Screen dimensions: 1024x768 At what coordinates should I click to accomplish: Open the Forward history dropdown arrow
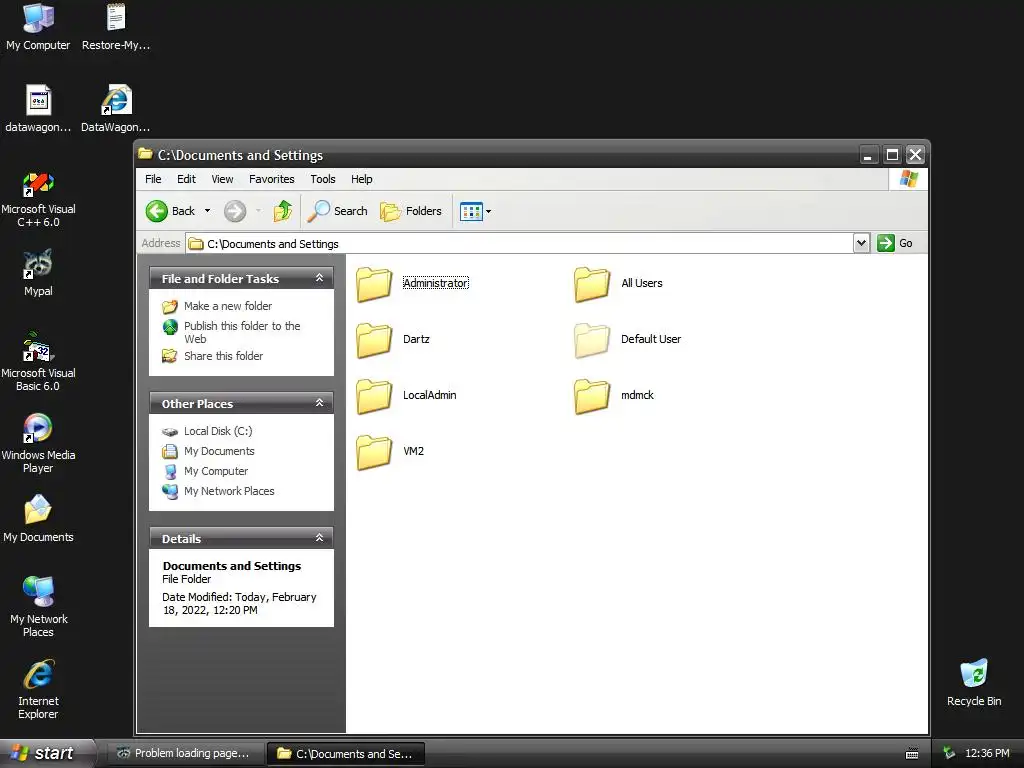pyautogui.click(x=259, y=211)
